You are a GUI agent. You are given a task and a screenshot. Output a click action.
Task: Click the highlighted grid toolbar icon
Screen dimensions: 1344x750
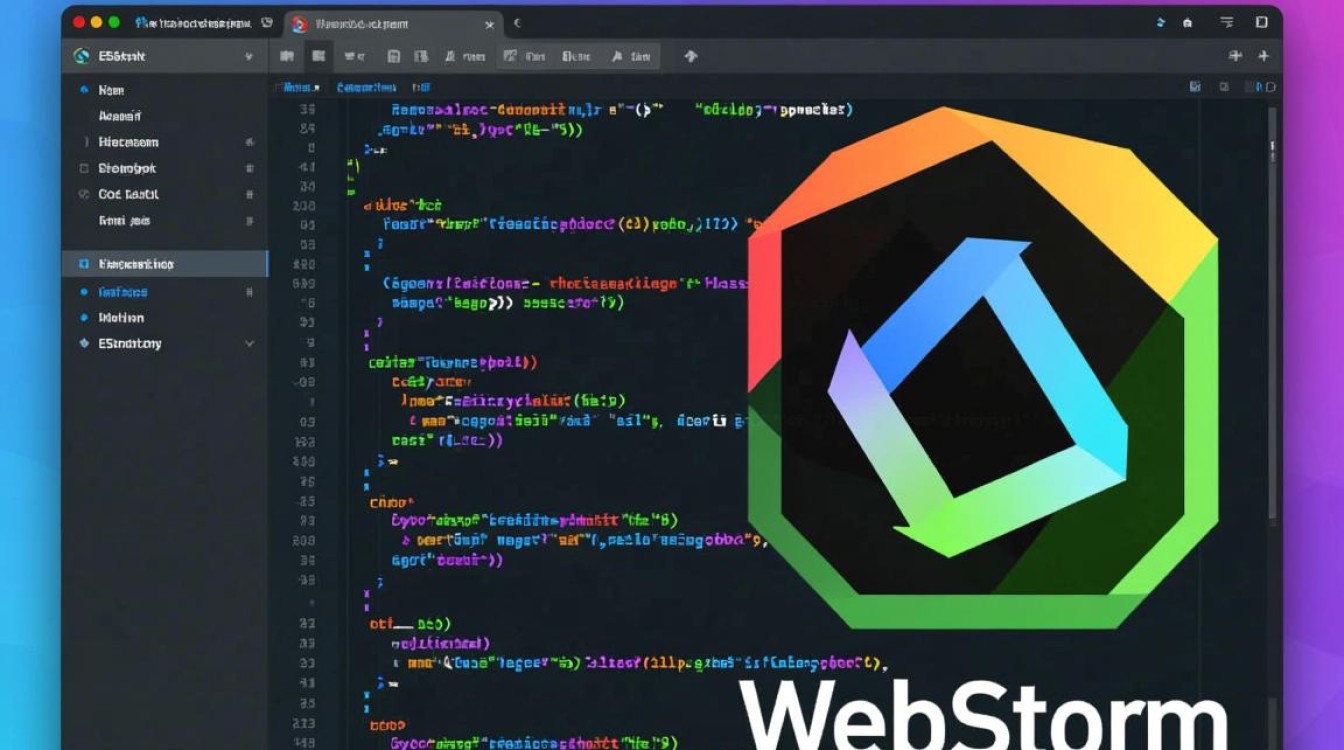coord(319,57)
